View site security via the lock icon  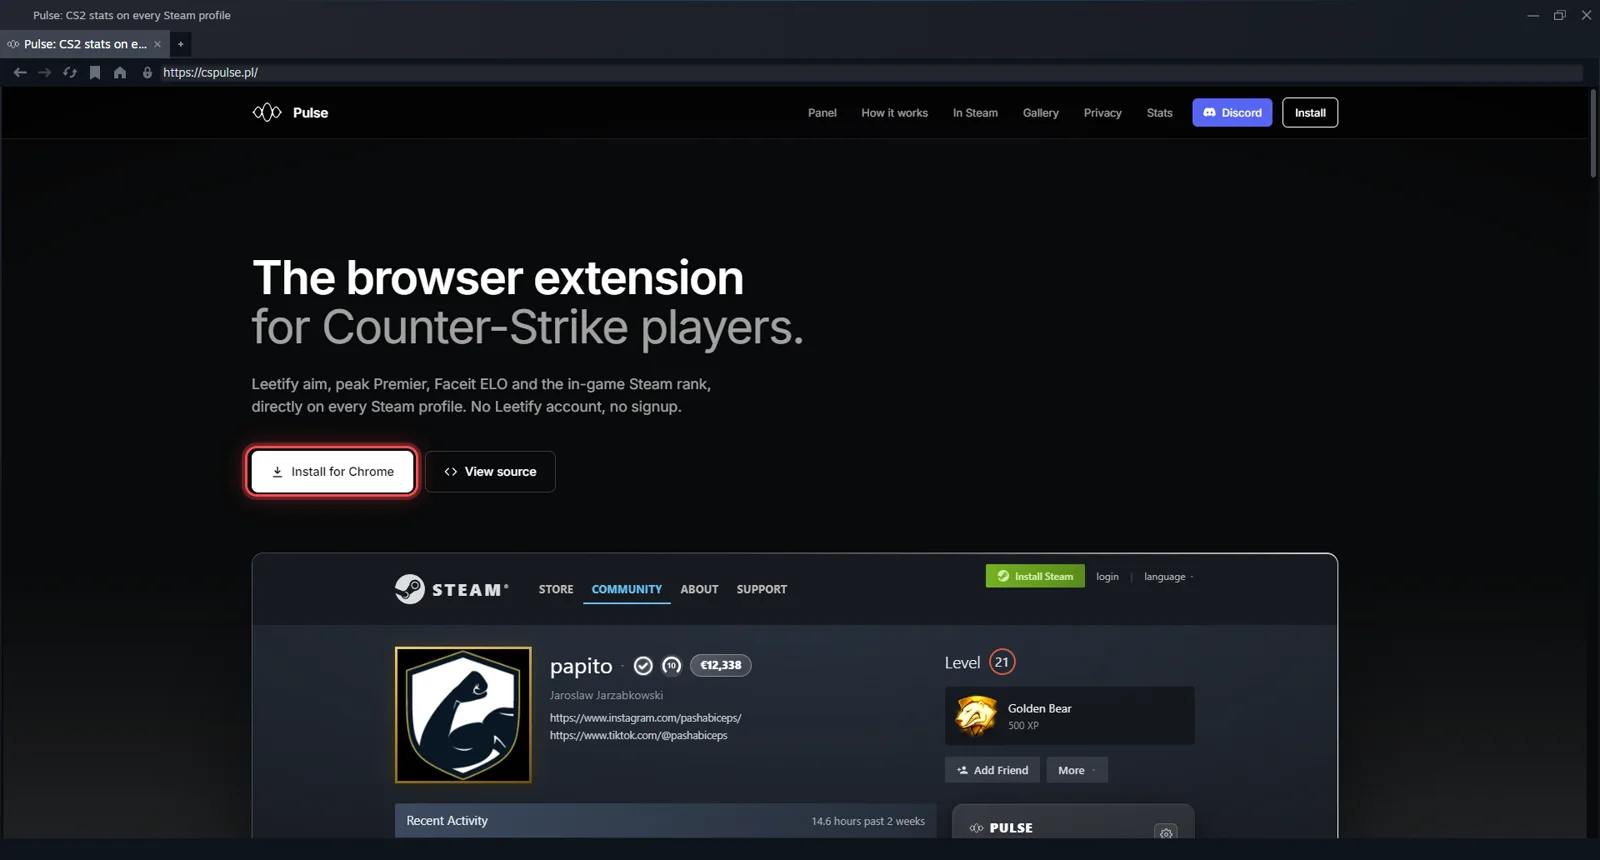147,72
